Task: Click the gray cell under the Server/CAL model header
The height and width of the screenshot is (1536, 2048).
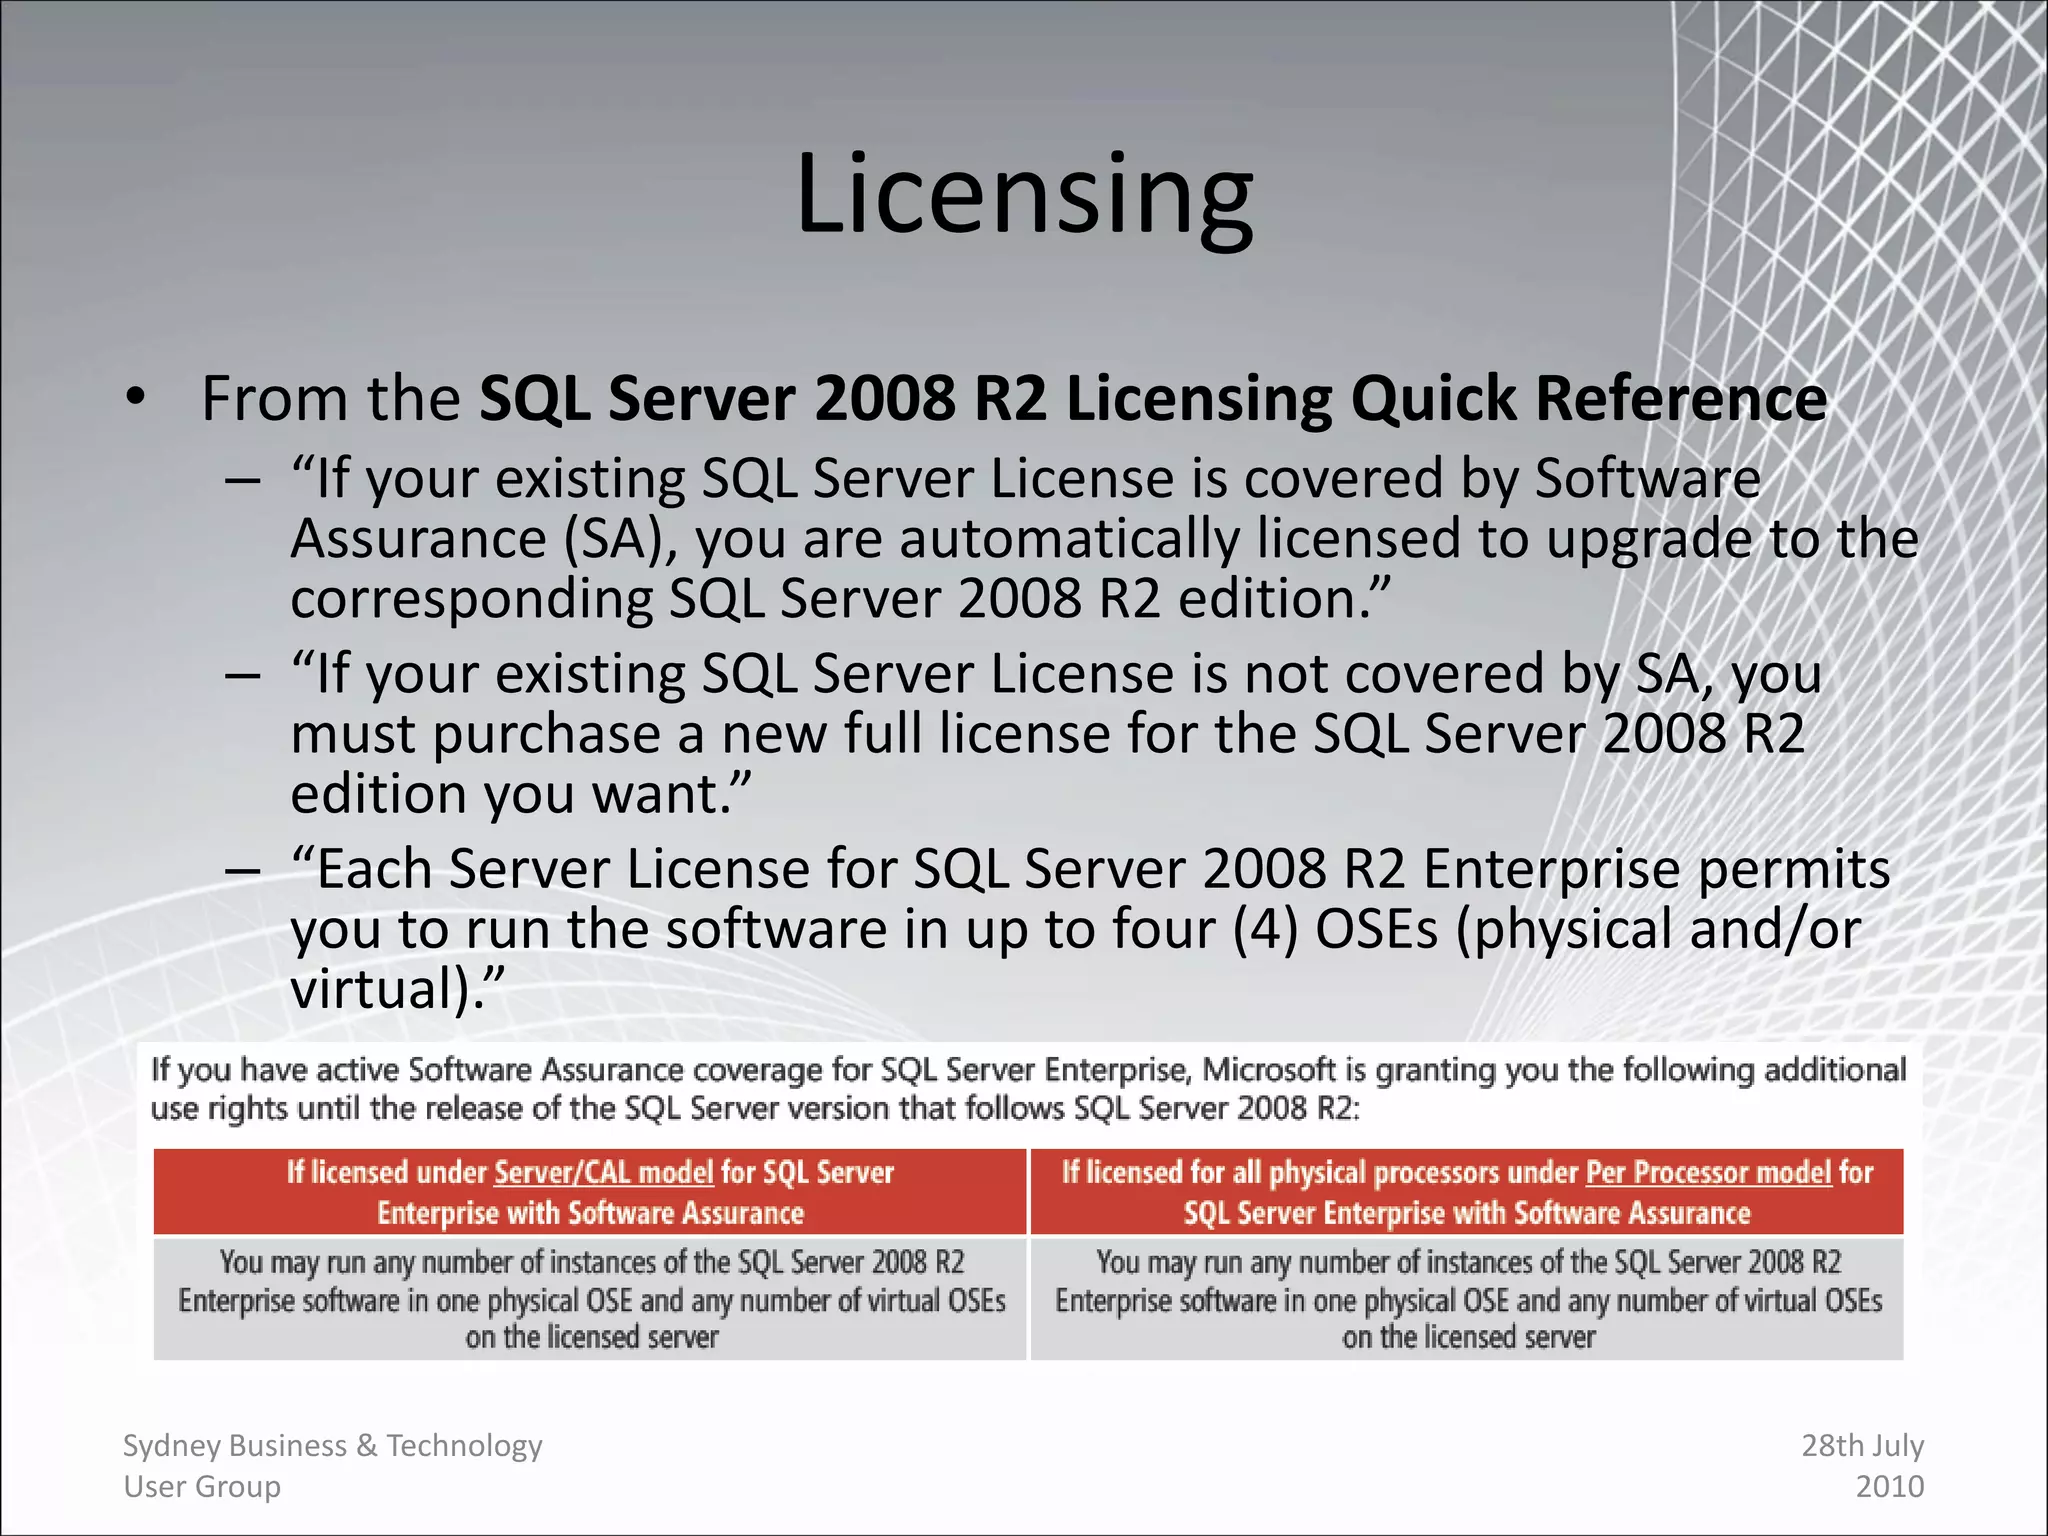Action: [590, 1299]
